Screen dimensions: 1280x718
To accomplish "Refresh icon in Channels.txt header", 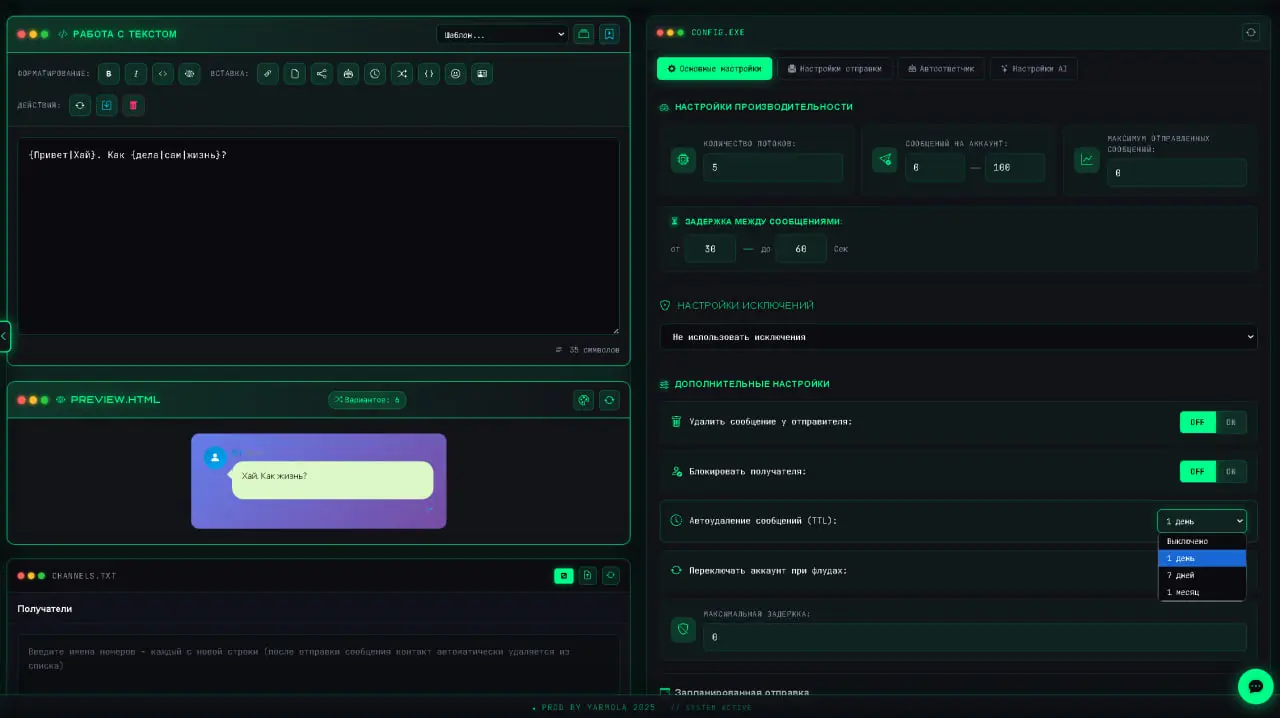I will click(x=610, y=575).
